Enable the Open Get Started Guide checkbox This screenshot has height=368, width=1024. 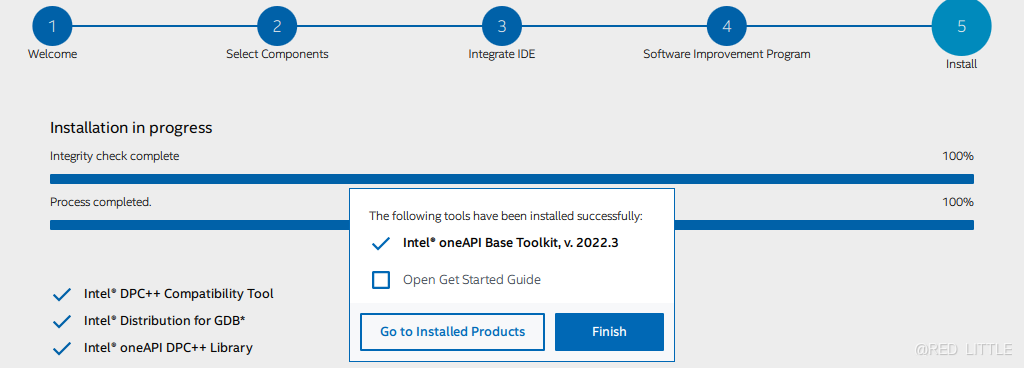pos(381,280)
